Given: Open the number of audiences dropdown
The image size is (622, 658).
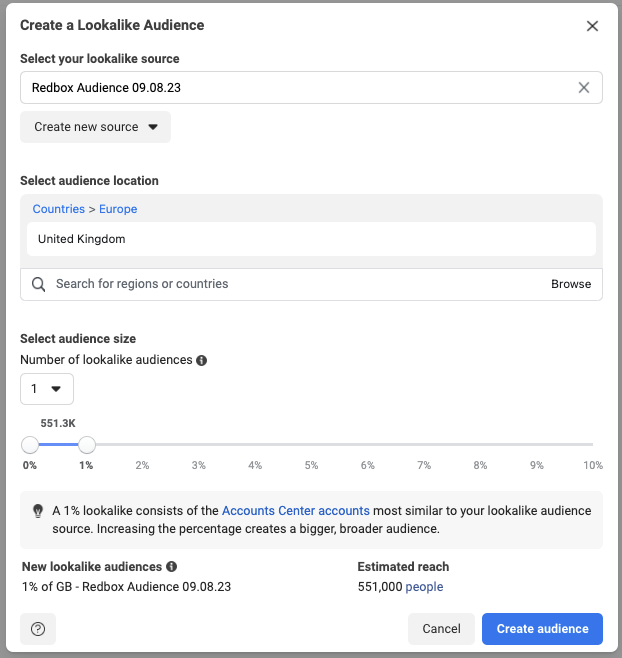Looking at the screenshot, I should click(46, 389).
